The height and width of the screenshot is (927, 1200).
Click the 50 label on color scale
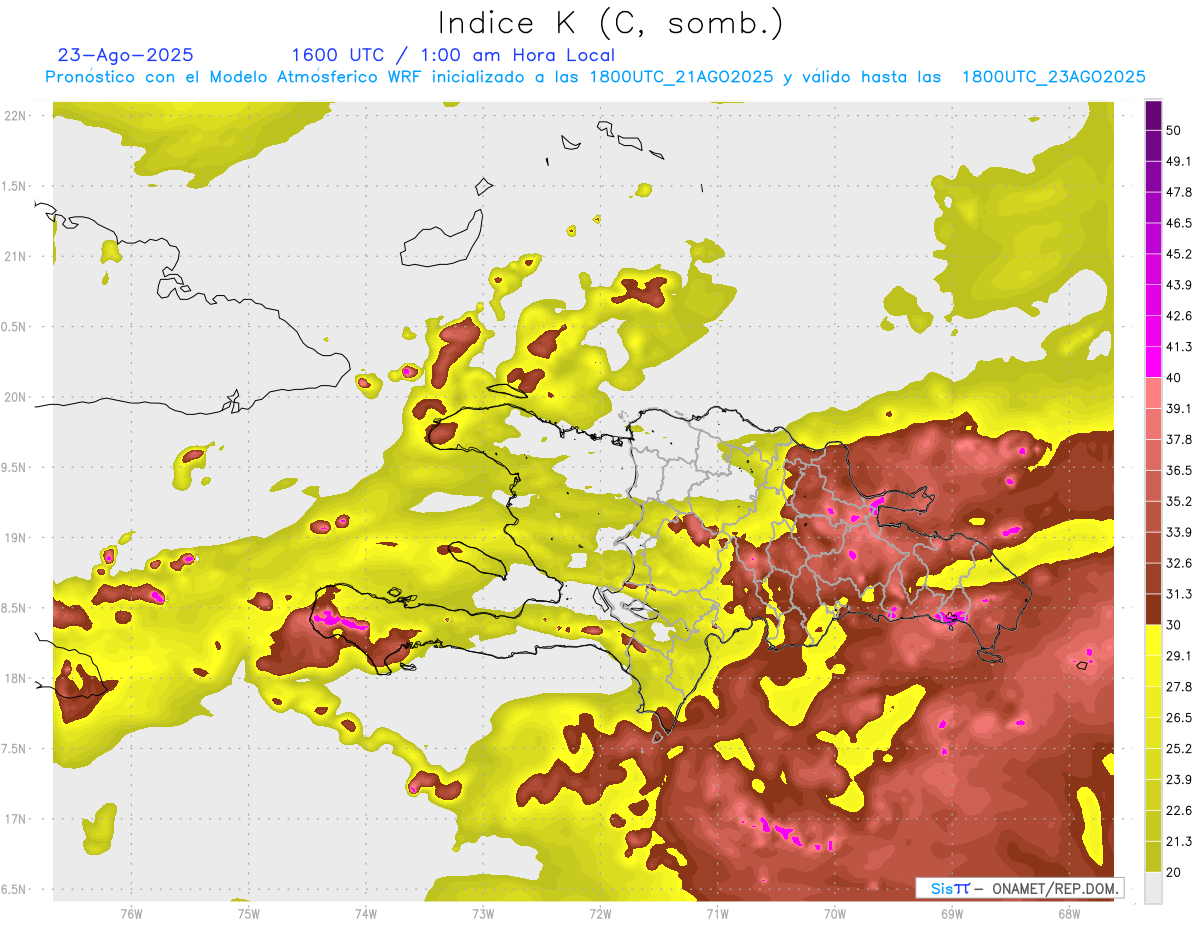(1174, 130)
